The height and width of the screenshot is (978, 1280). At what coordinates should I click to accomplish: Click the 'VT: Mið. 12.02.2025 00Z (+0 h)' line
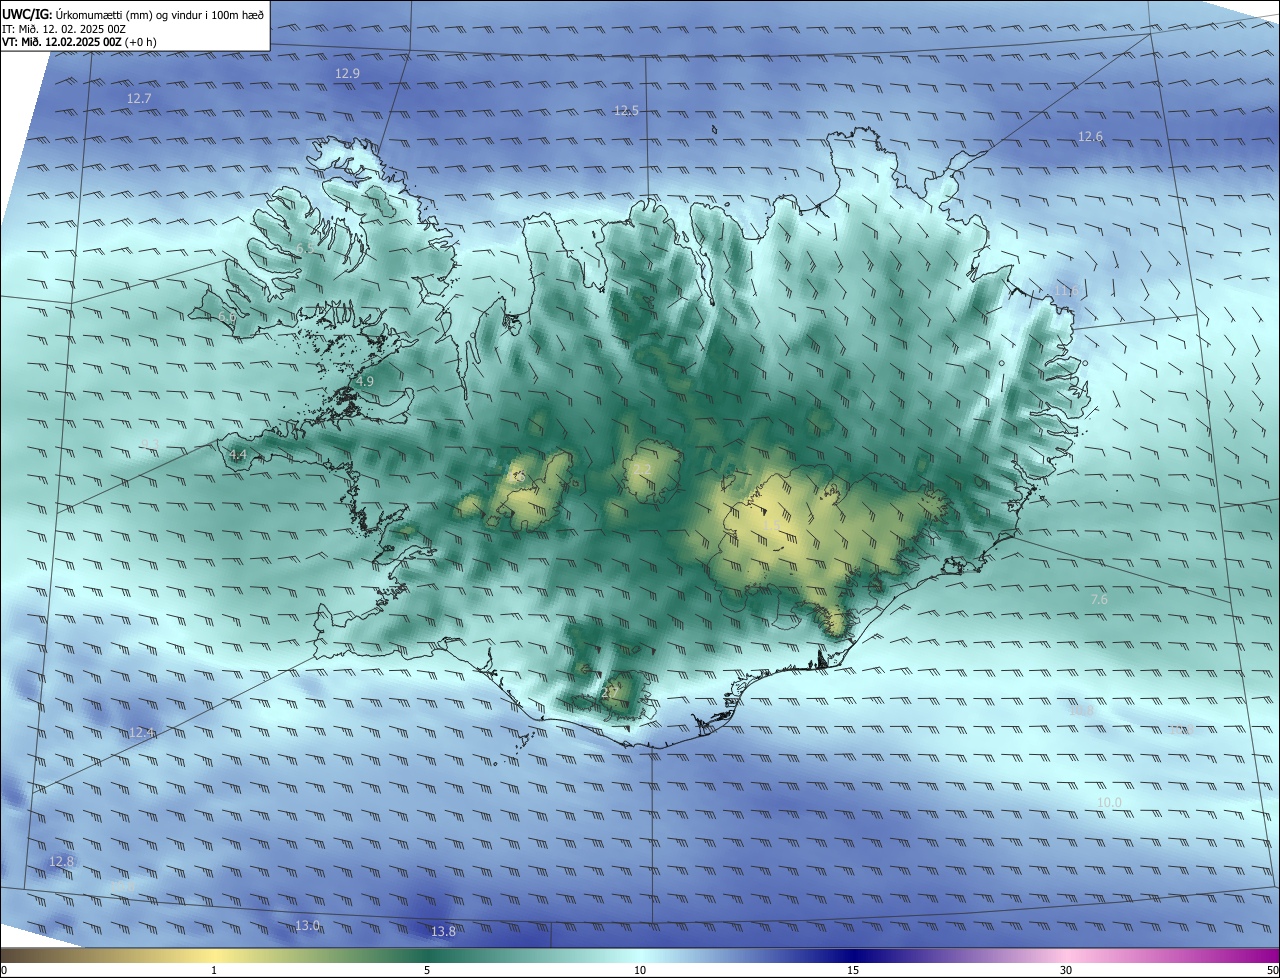coord(79,42)
